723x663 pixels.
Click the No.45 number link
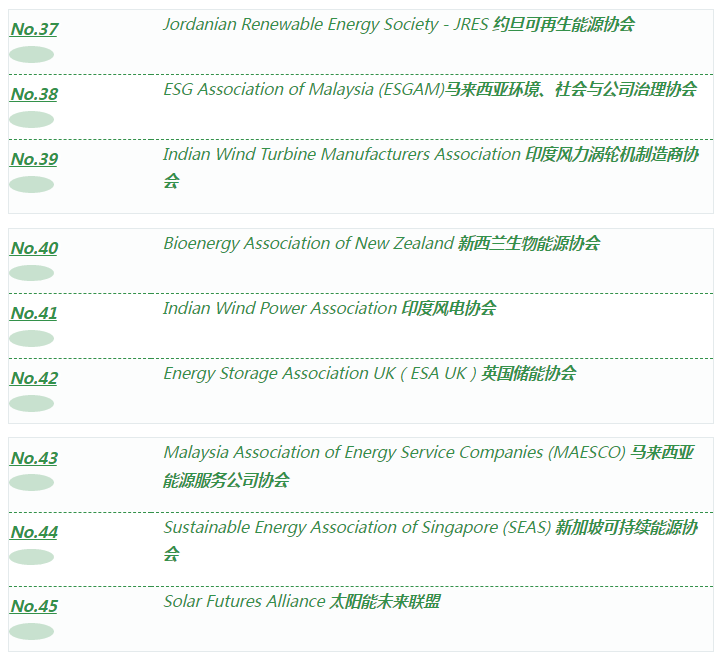(x=34, y=606)
